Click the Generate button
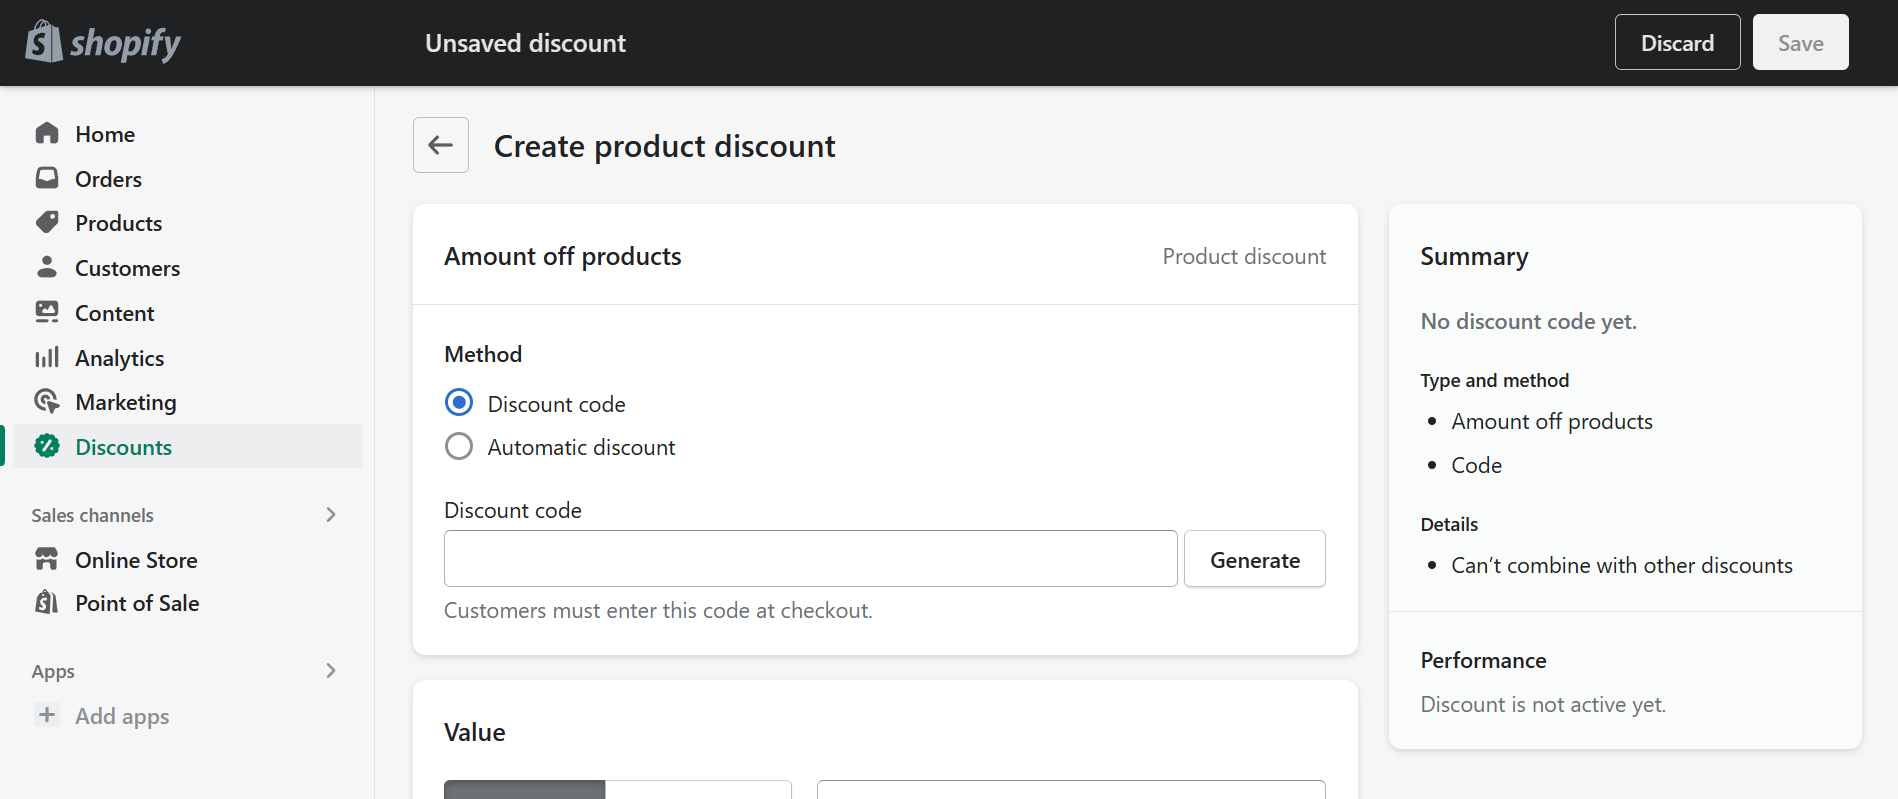The image size is (1898, 799). pos(1255,559)
